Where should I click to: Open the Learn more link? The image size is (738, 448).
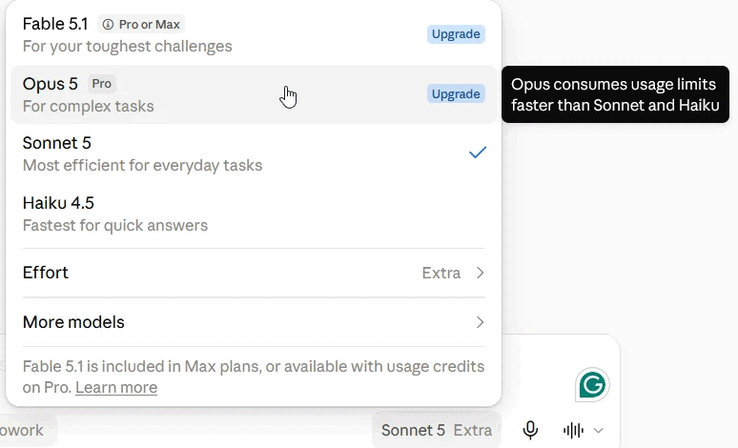click(116, 387)
